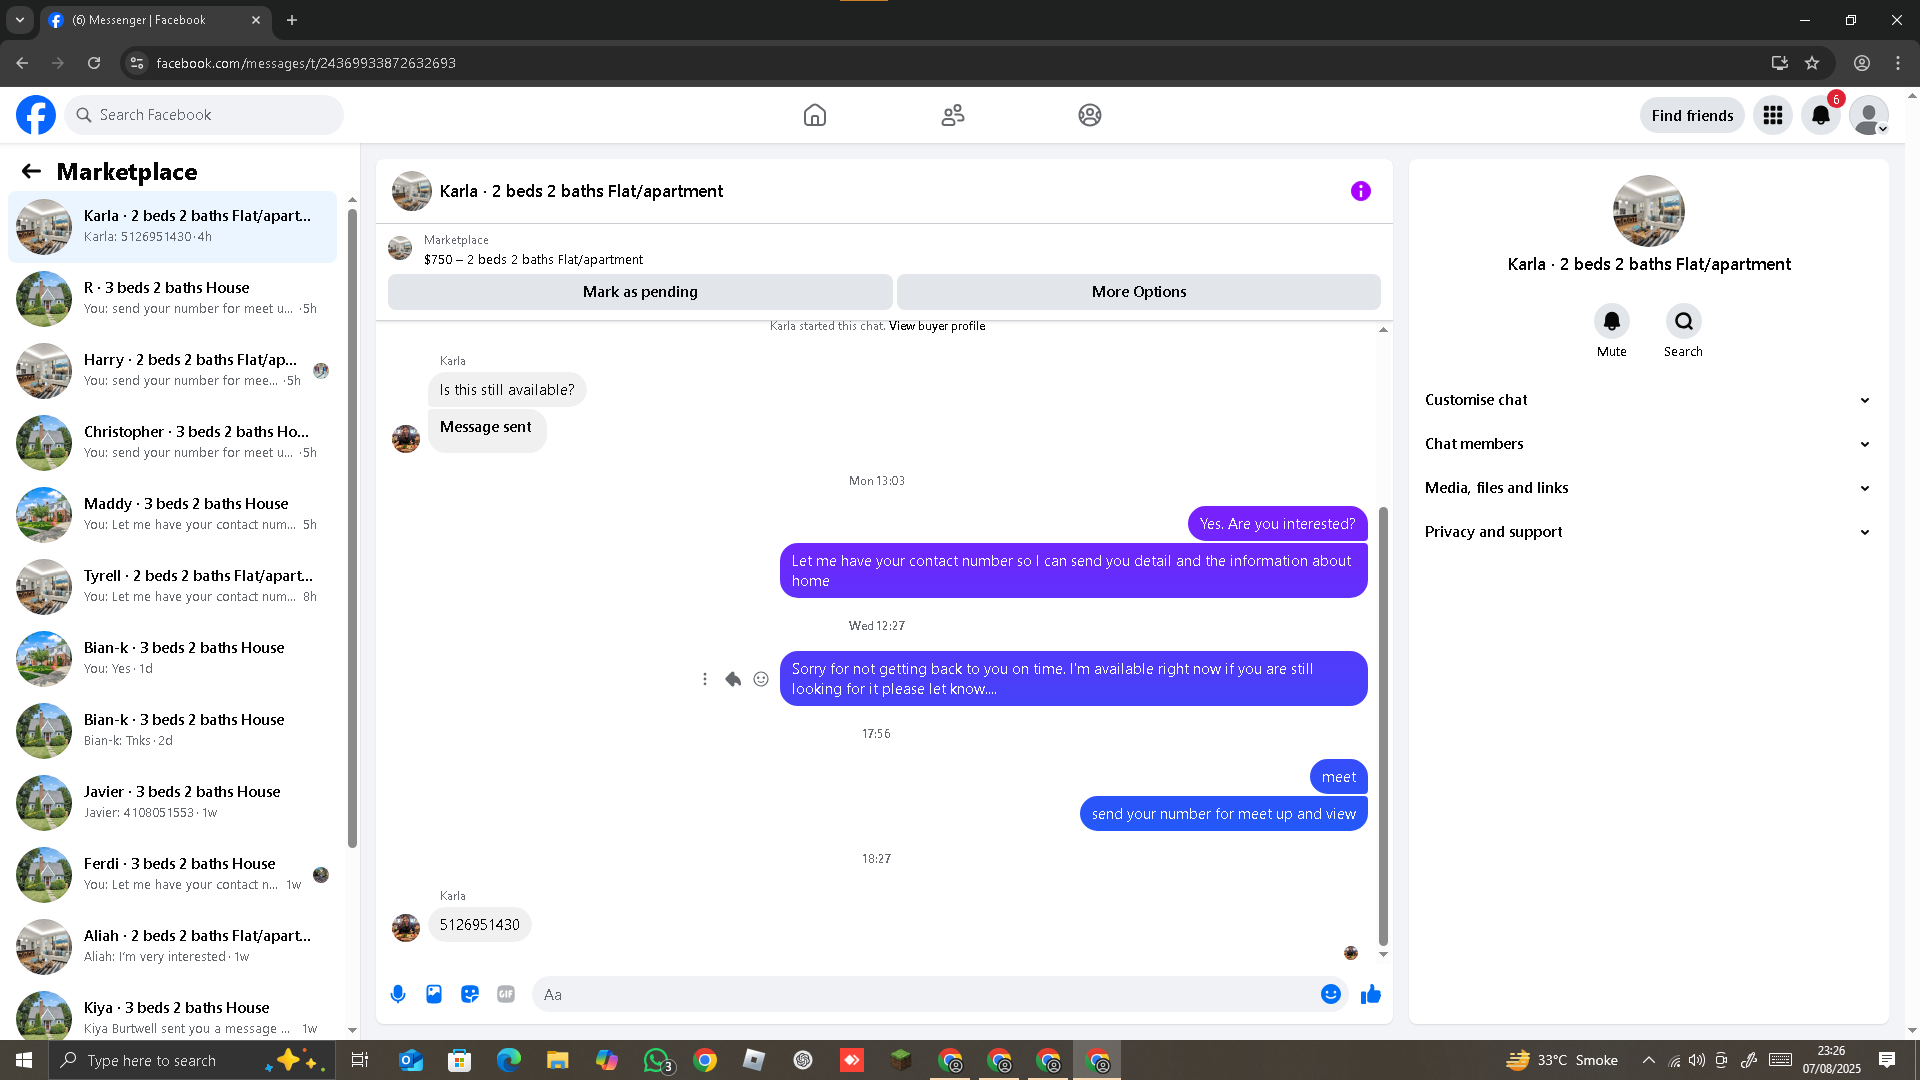Click the Mark as pending button
This screenshot has width=1920, height=1080.
click(x=640, y=292)
